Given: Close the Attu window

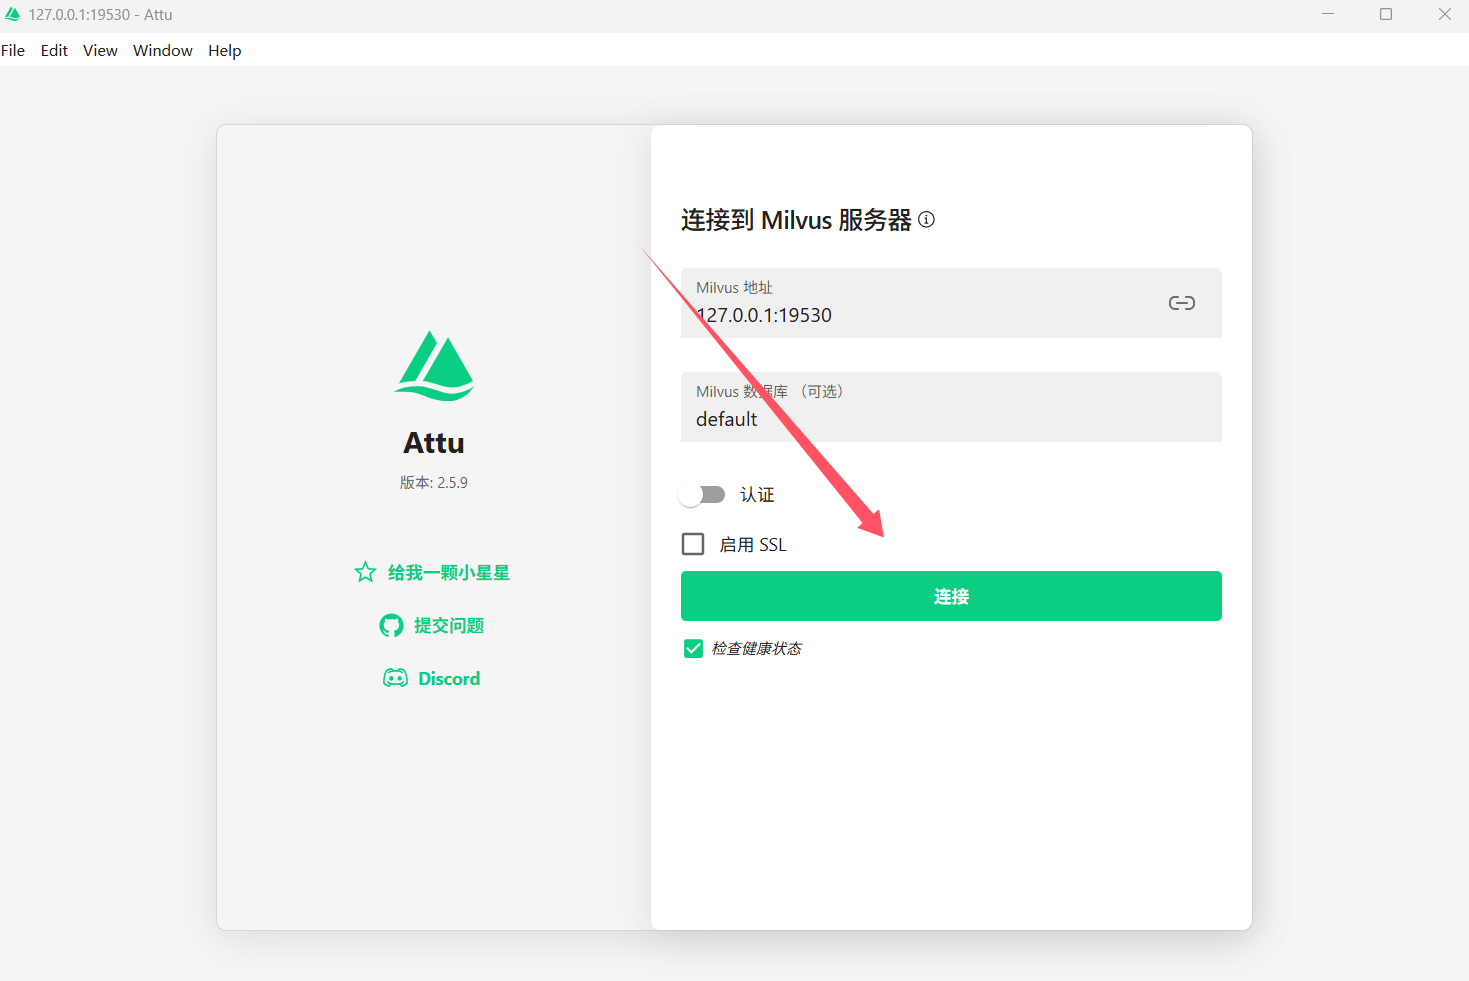Looking at the screenshot, I should (1445, 14).
